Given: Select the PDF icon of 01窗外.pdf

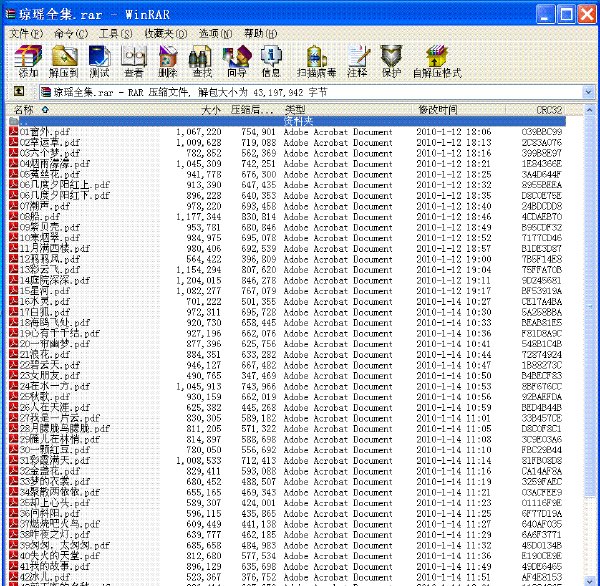Looking at the screenshot, I should click(x=13, y=131).
